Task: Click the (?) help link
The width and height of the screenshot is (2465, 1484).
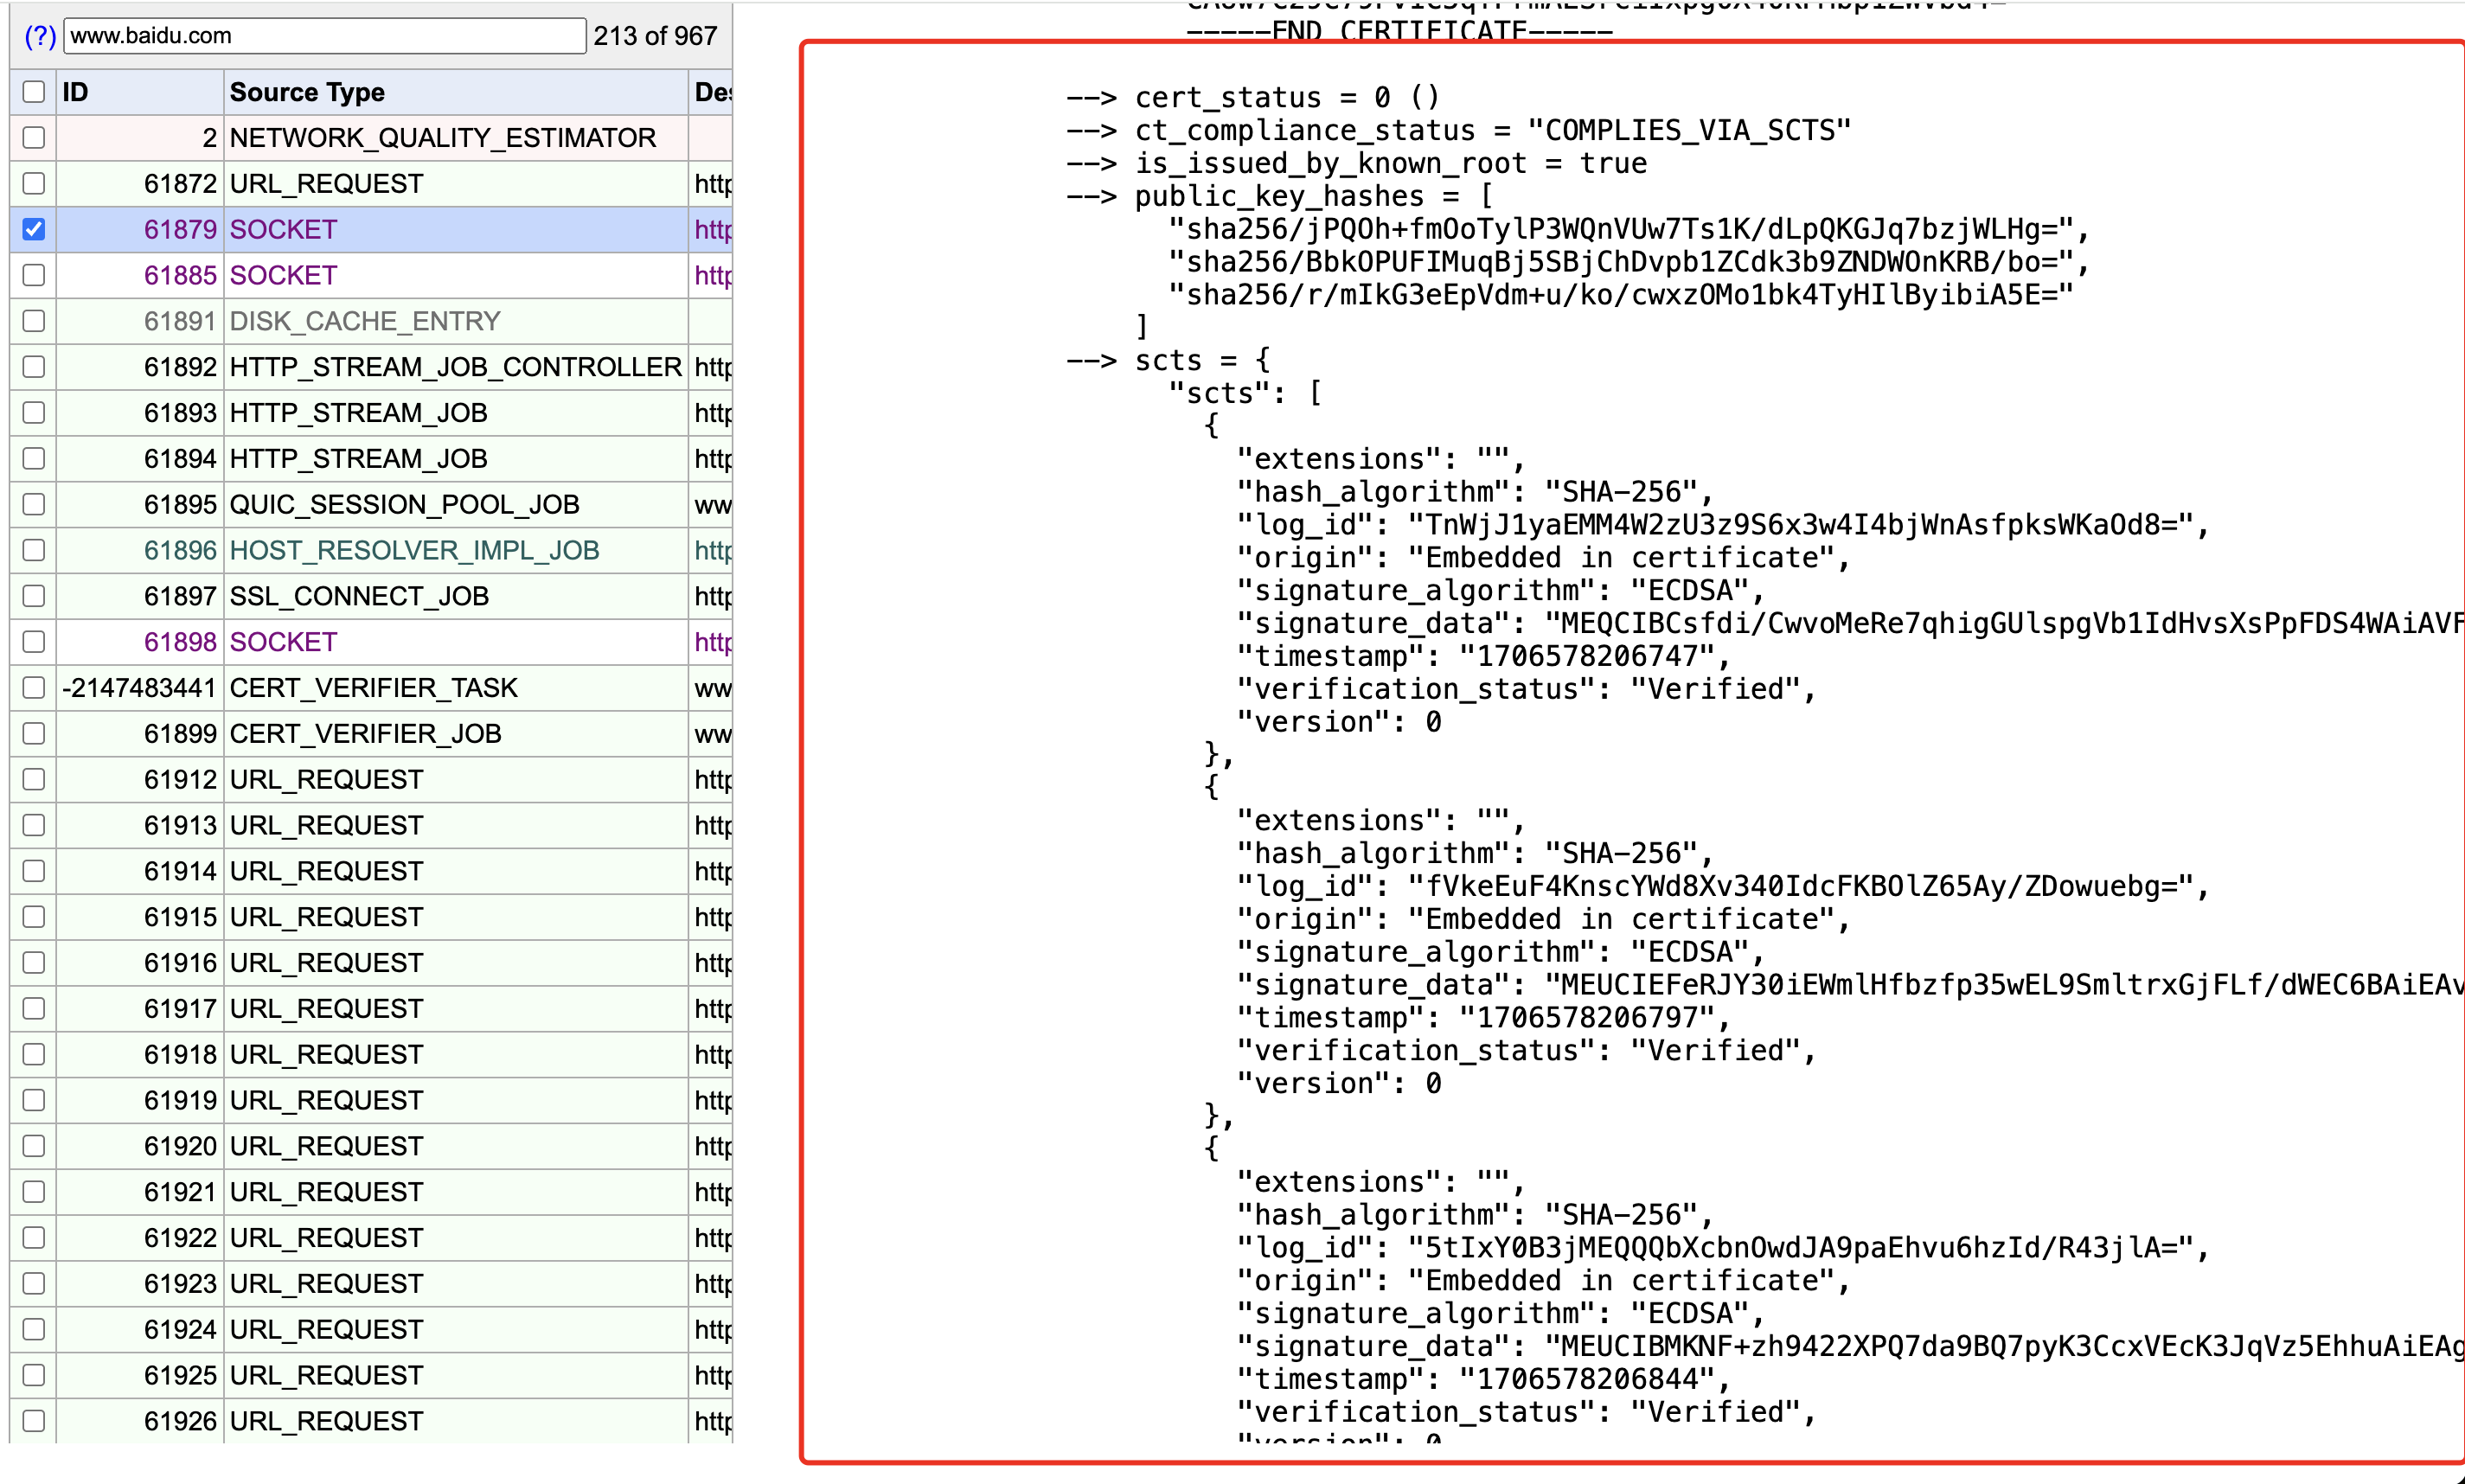Action: [x=39, y=36]
